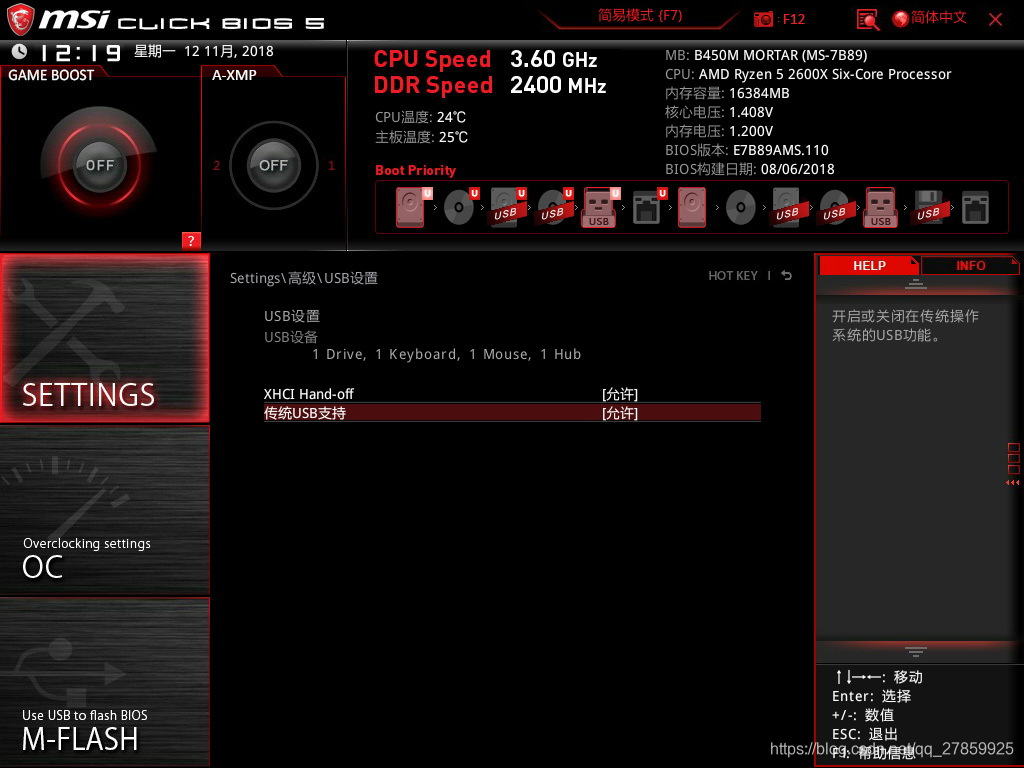The height and width of the screenshot is (768, 1024).
Task: Open the M-FLASH BIOS flashing section
Action: (104, 682)
